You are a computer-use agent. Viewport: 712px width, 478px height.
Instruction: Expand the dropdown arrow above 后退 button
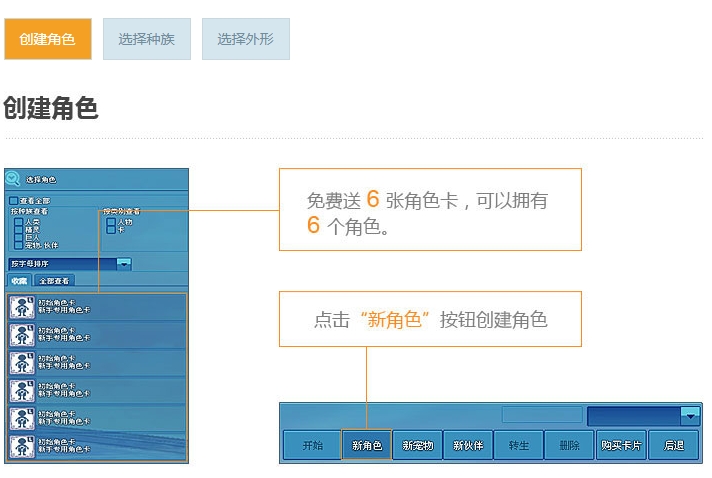(689, 415)
